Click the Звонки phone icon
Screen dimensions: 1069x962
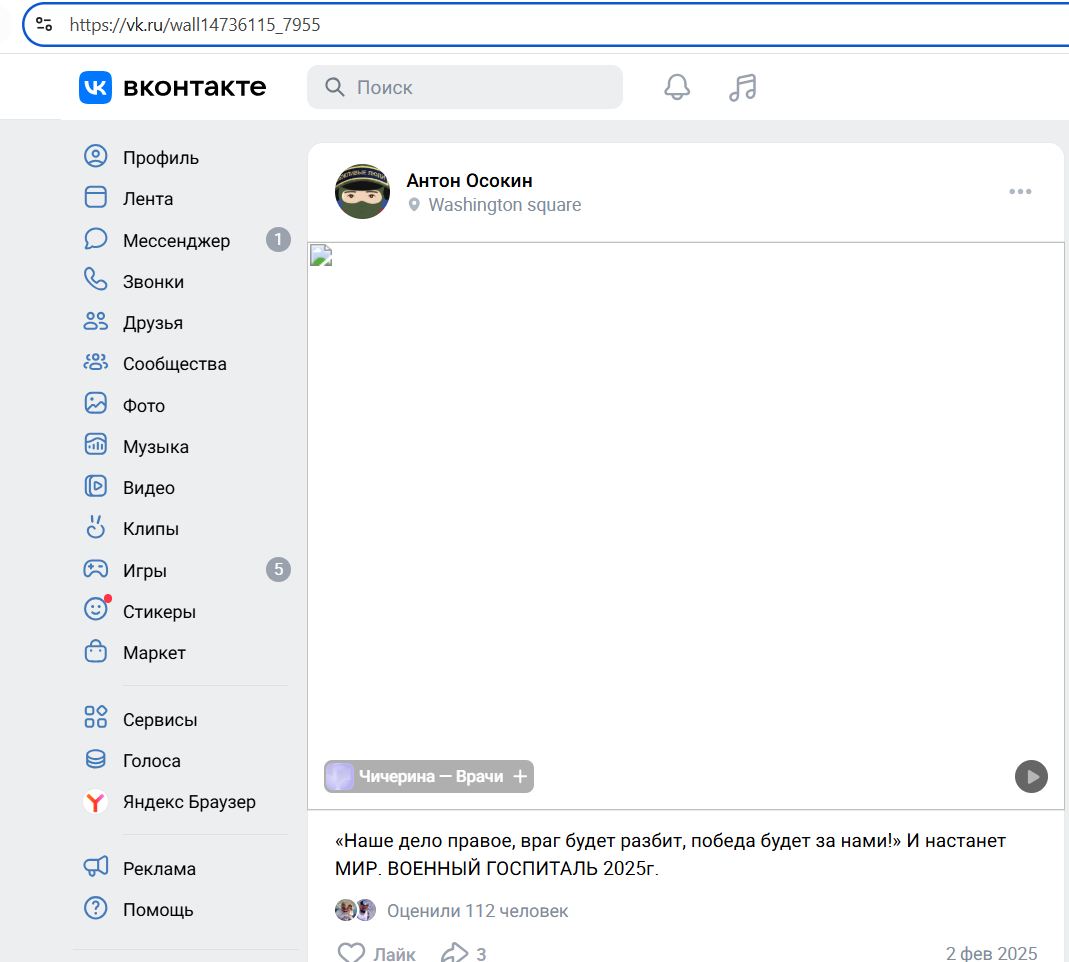tap(95, 280)
